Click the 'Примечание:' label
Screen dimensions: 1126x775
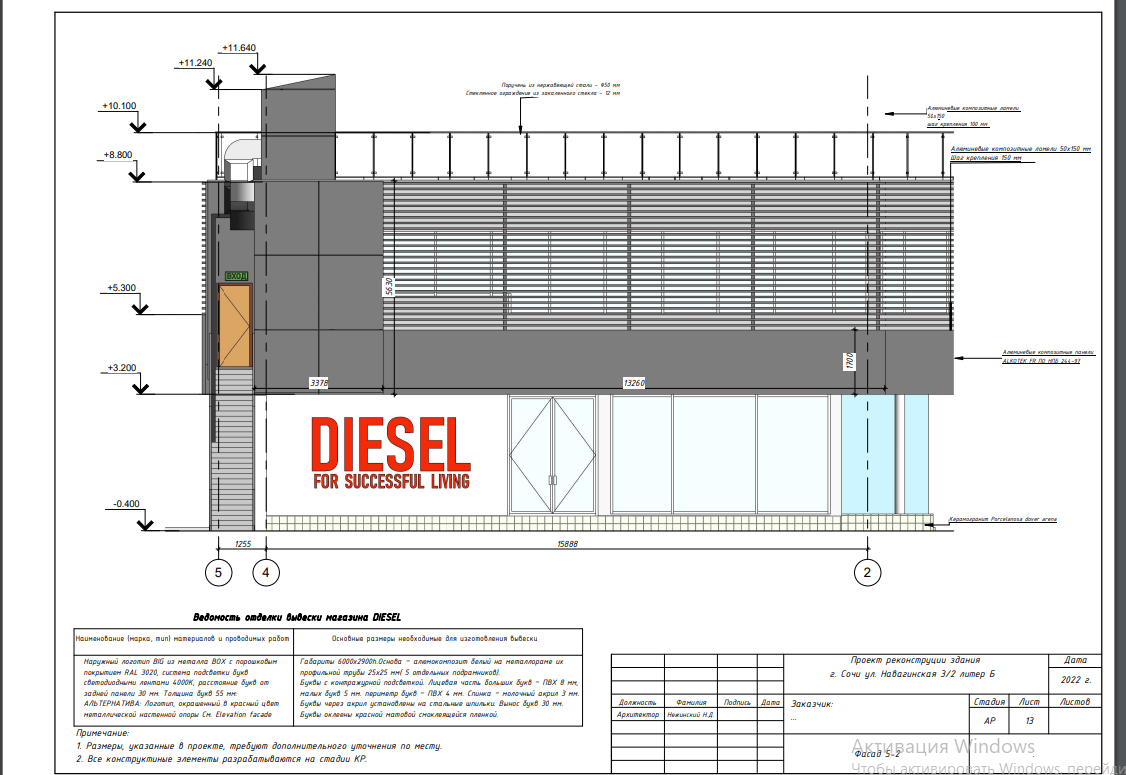coord(102,733)
